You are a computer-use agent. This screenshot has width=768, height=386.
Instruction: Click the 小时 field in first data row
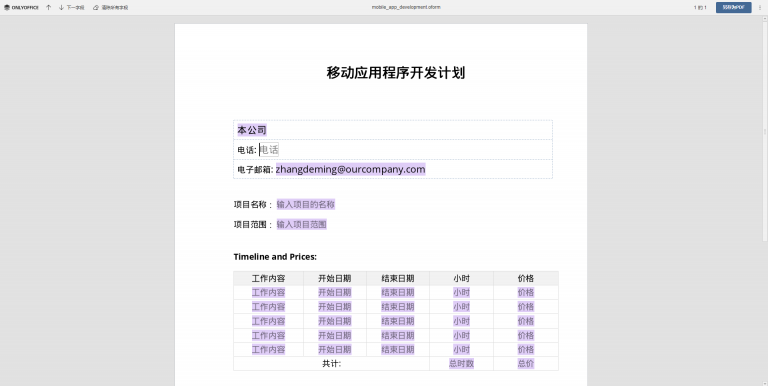461,292
